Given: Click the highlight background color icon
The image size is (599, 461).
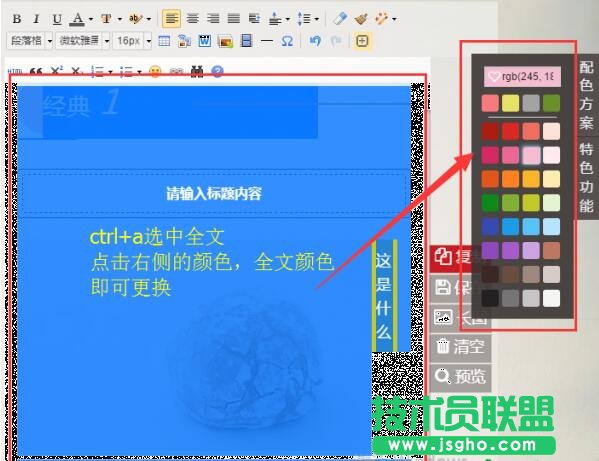Looking at the screenshot, I should (135, 19).
